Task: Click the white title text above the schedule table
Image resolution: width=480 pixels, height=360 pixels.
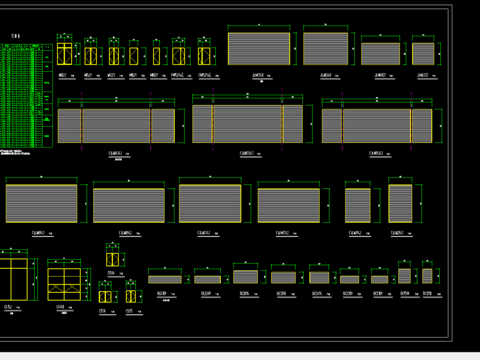Action: click(16, 36)
